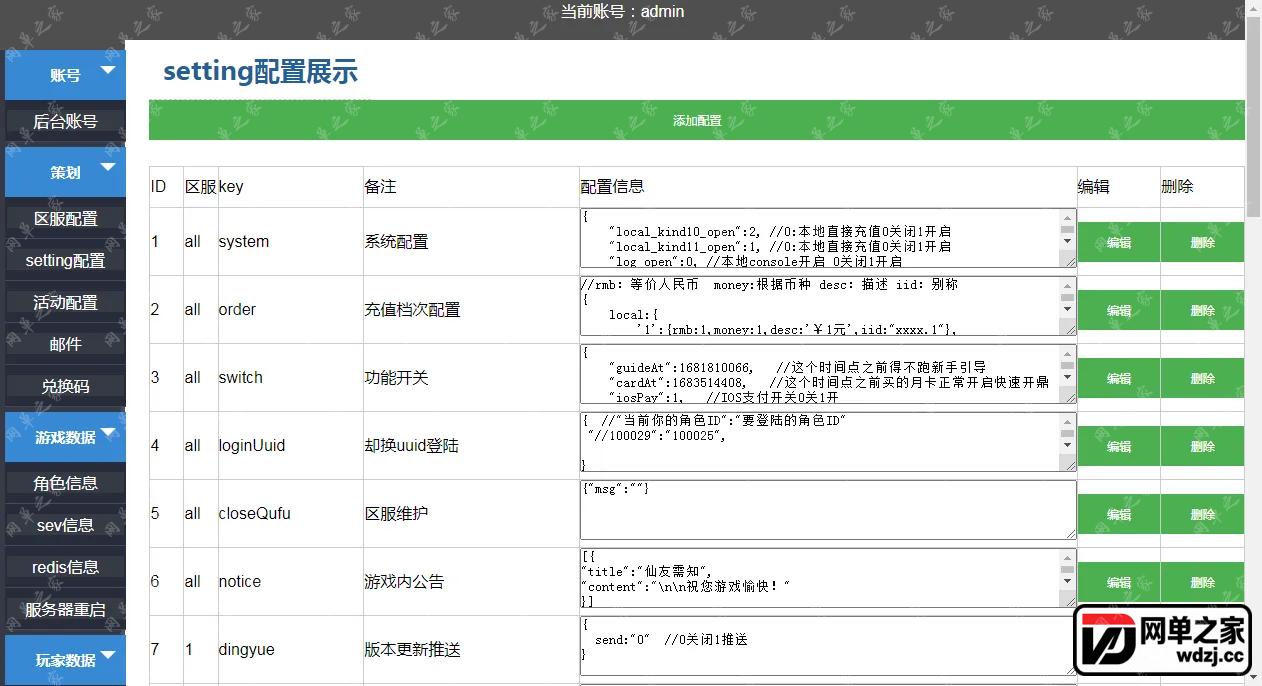Edit the order 充值档次配置 row

1118,310
